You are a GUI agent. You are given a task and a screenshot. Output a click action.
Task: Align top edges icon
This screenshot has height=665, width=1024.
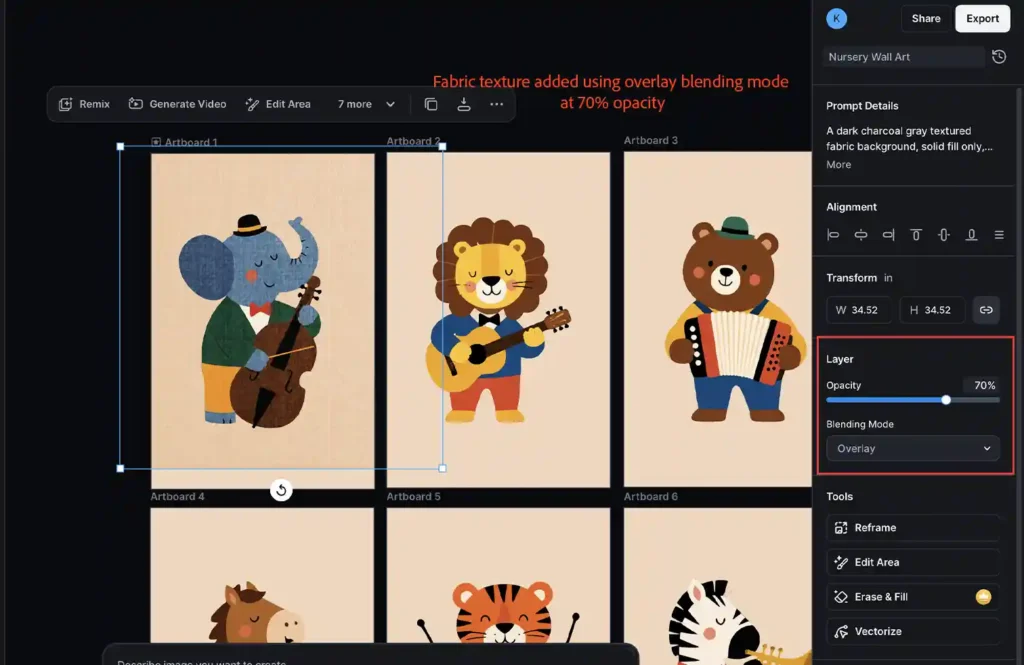tap(916, 235)
